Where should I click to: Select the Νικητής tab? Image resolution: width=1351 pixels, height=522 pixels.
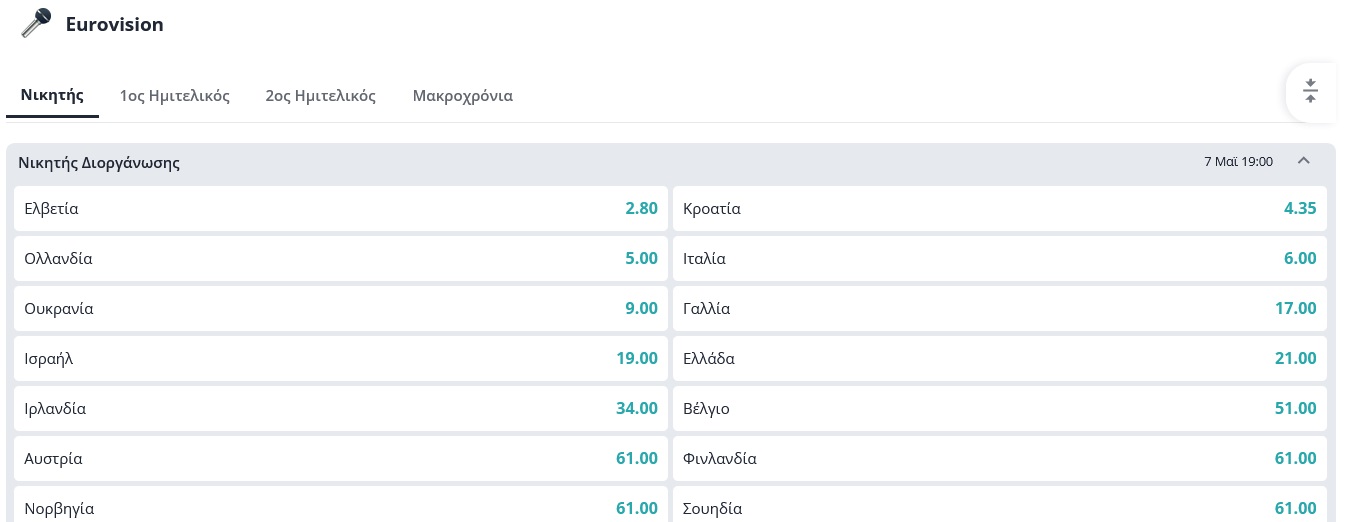pyautogui.click(x=52, y=96)
